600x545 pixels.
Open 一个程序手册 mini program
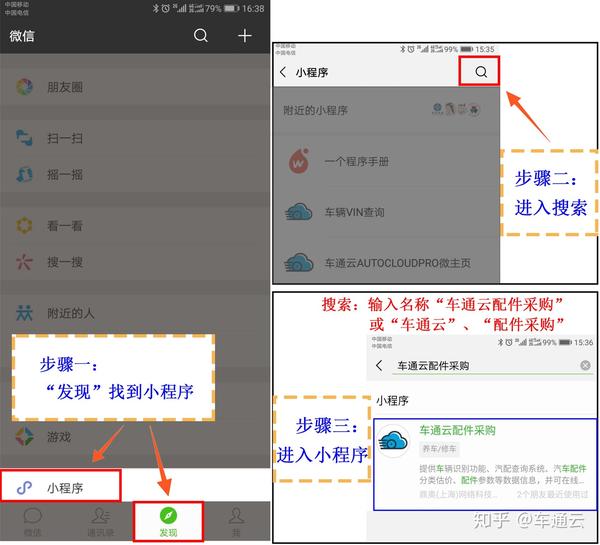tap(386, 162)
